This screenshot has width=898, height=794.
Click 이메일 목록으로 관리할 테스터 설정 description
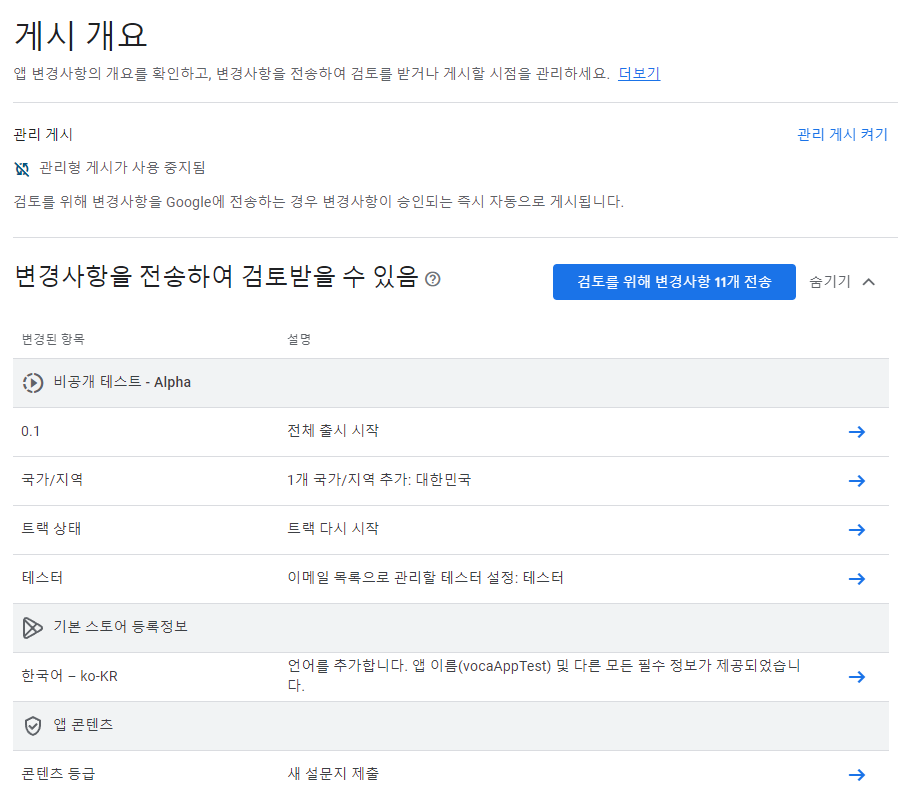(425, 577)
